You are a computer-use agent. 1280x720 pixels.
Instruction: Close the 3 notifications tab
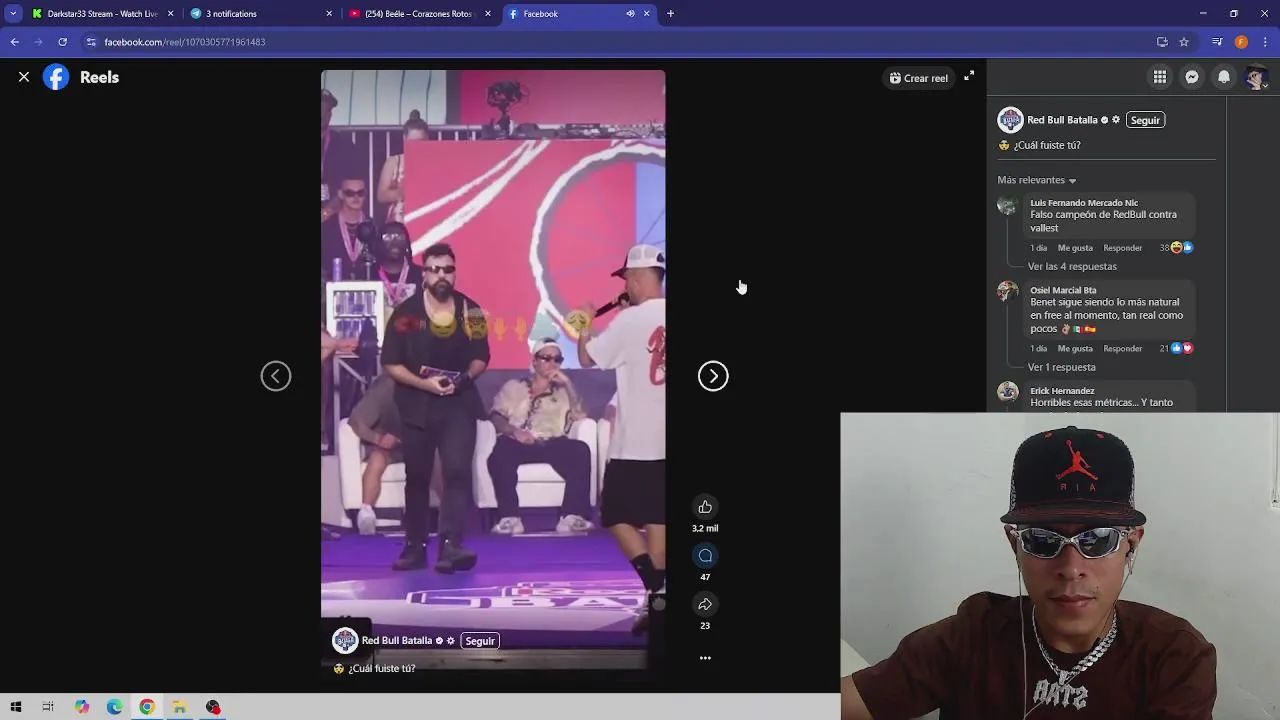[329, 14]
